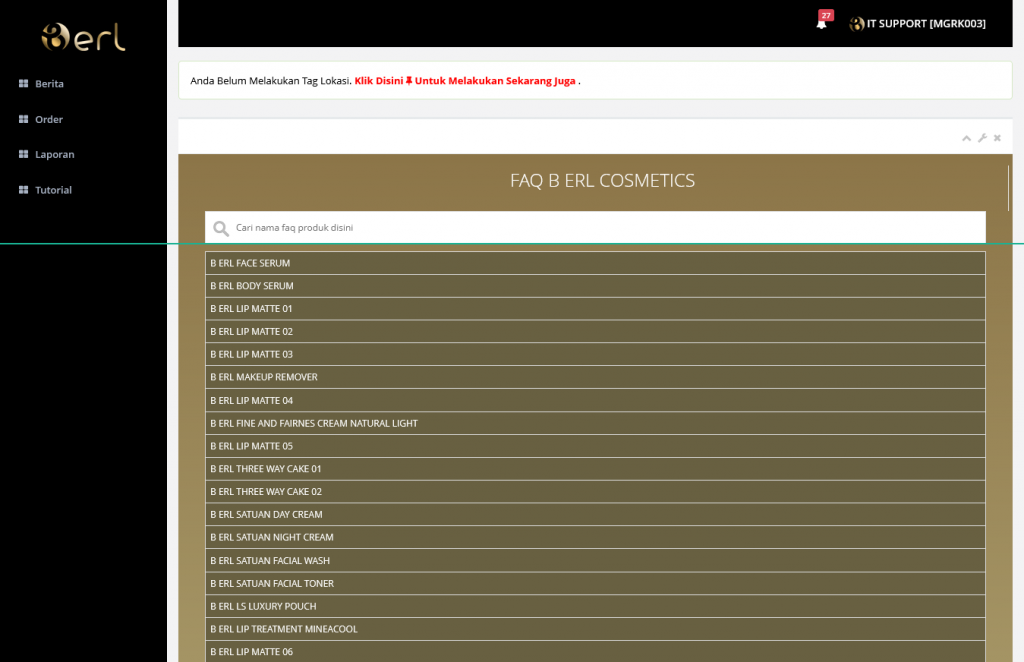
Task: Focus the FAQ product search field
Action: point(605,228)
